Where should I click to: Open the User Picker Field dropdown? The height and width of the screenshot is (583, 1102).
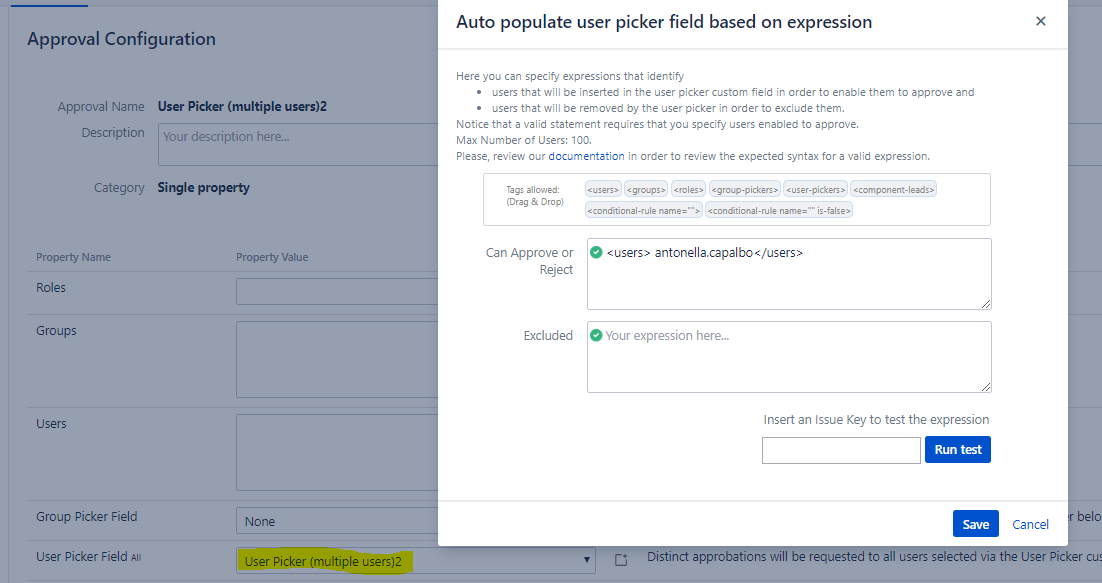[415, 561]
